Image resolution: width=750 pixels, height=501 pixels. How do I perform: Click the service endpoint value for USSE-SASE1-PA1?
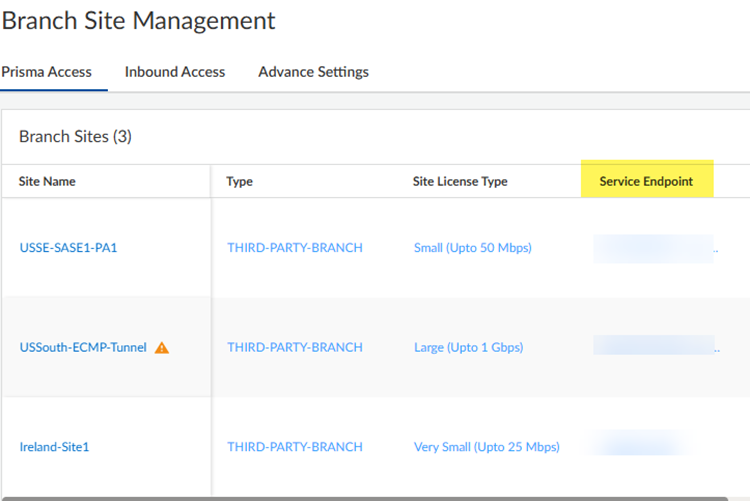click(x=654, y=248)
